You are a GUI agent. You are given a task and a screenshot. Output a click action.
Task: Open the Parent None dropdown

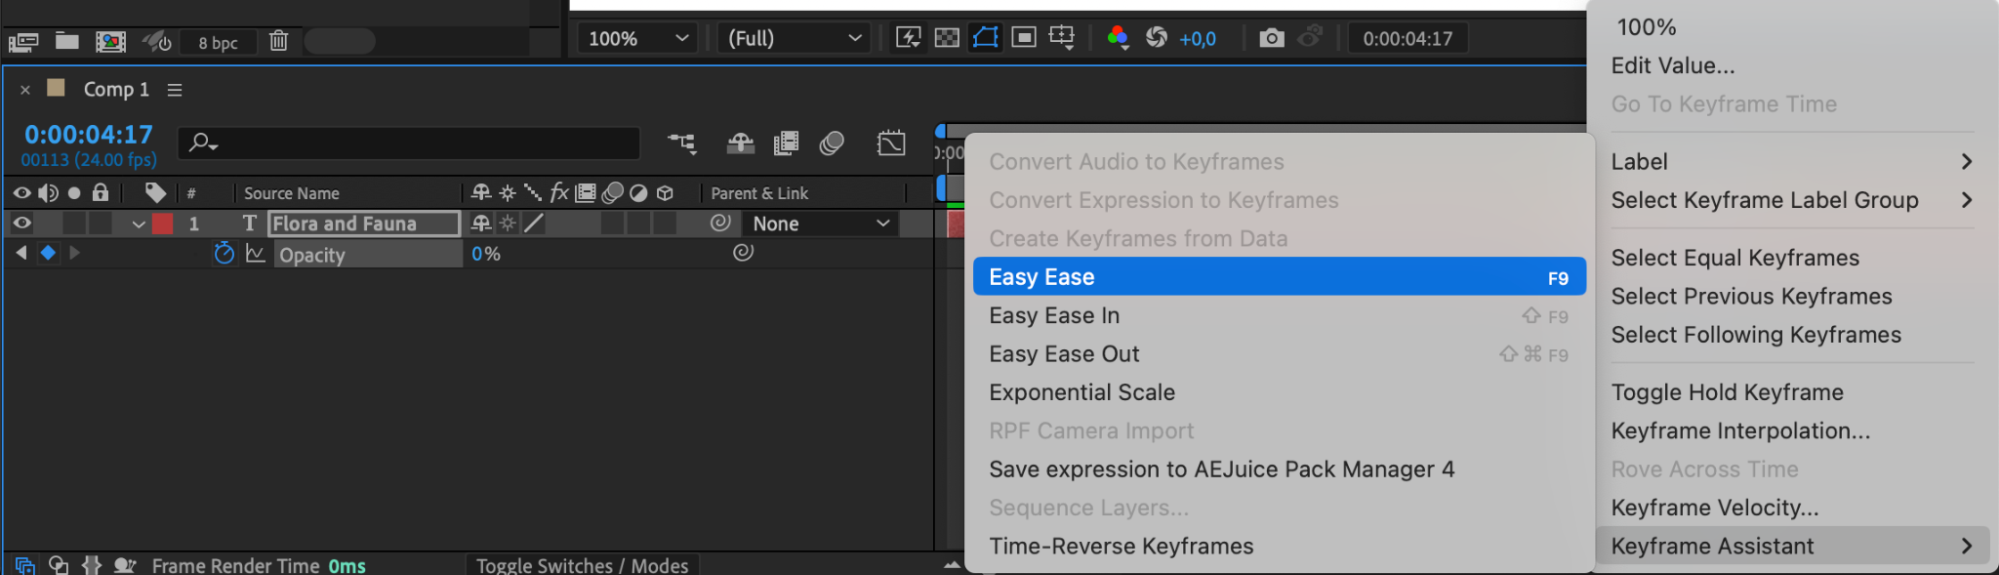[820, 224]
